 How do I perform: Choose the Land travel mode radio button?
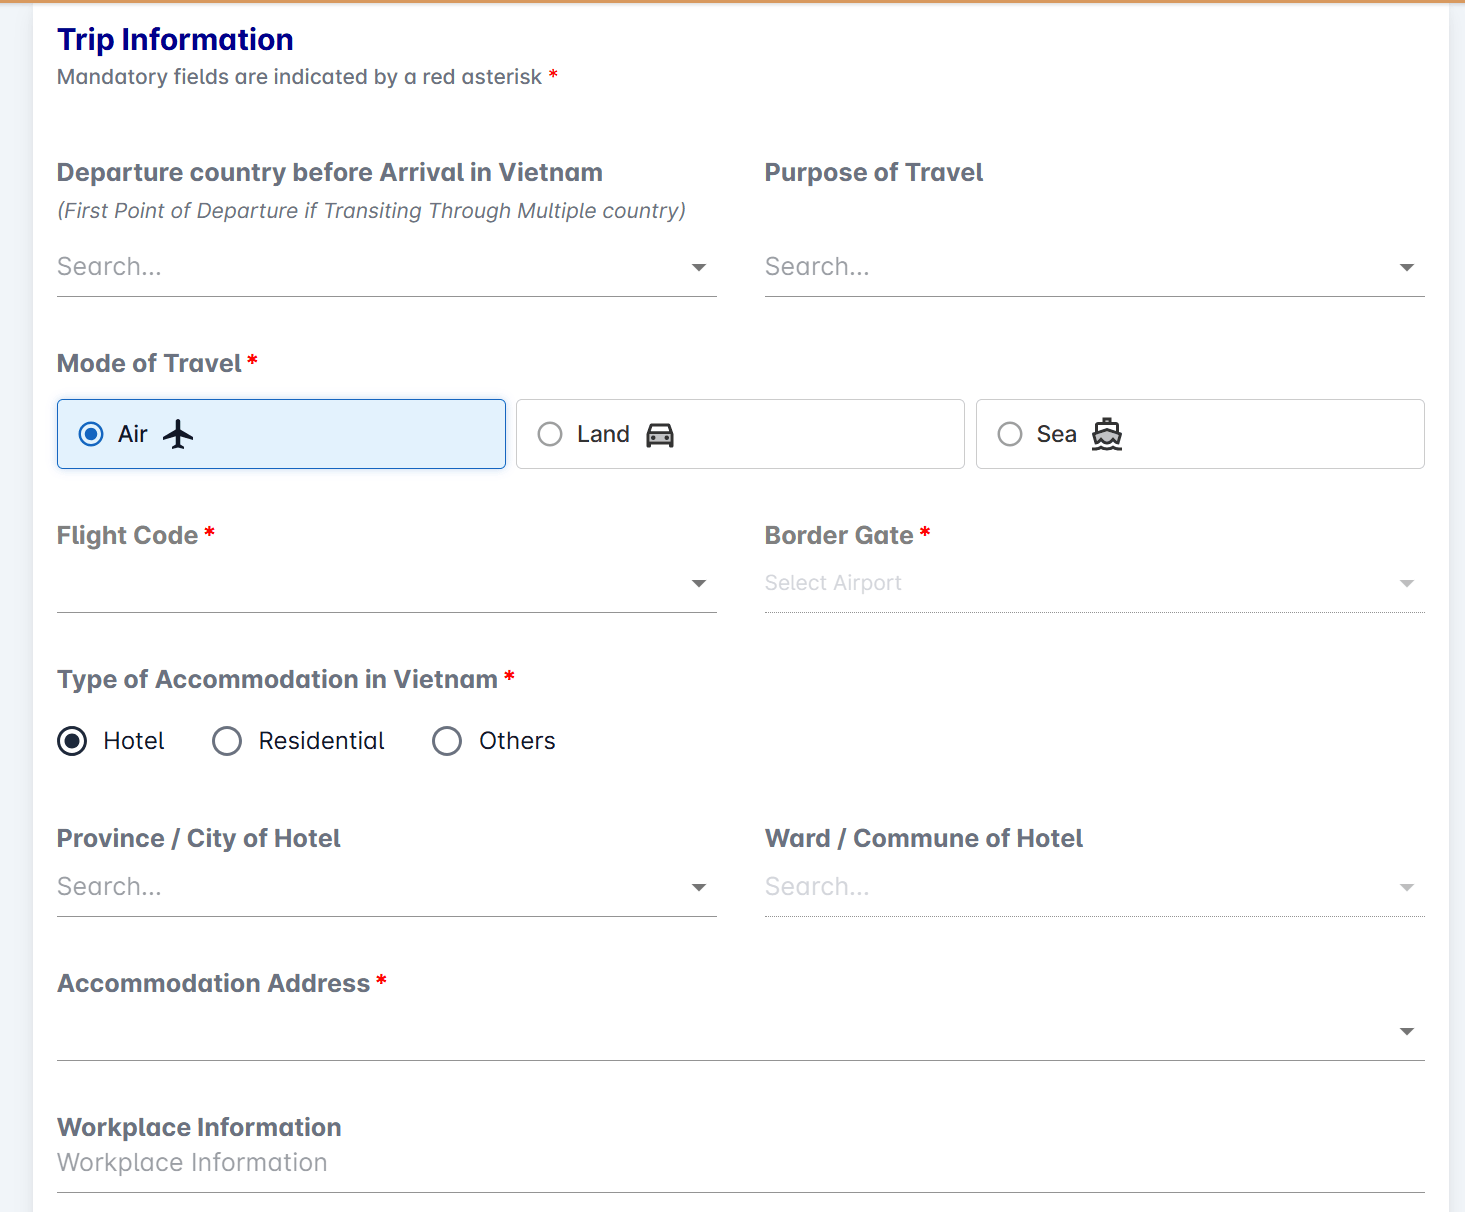pyautogui.click(x=550, y=434)
